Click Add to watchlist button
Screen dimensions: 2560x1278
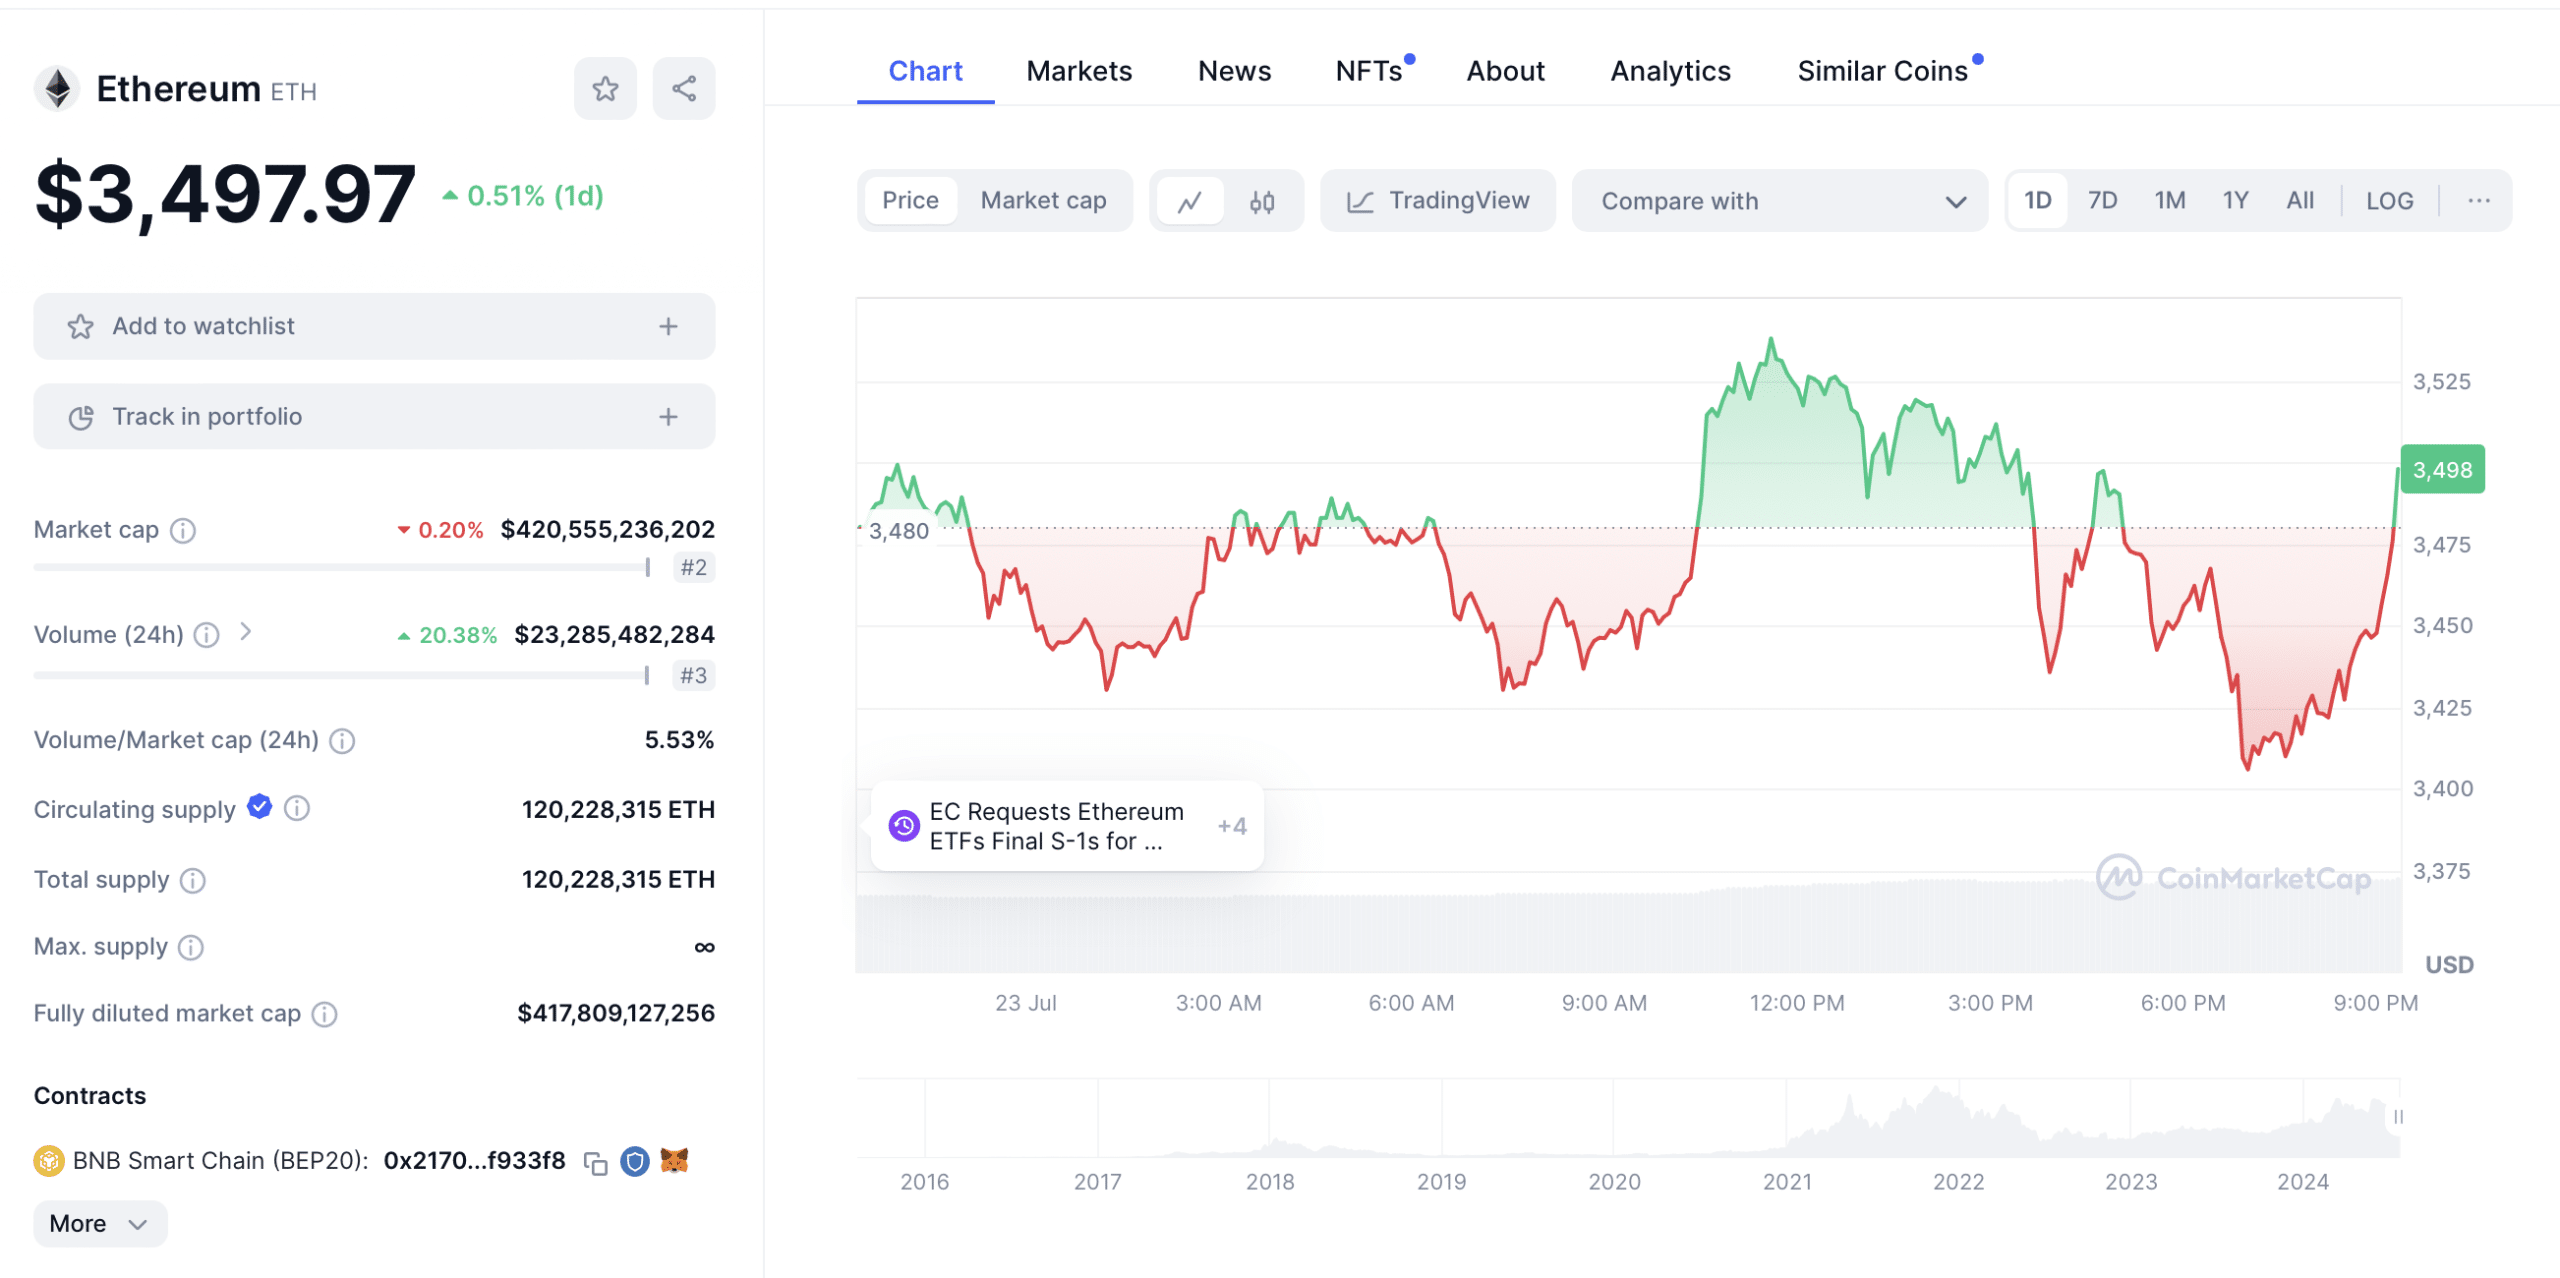(374, 327)
